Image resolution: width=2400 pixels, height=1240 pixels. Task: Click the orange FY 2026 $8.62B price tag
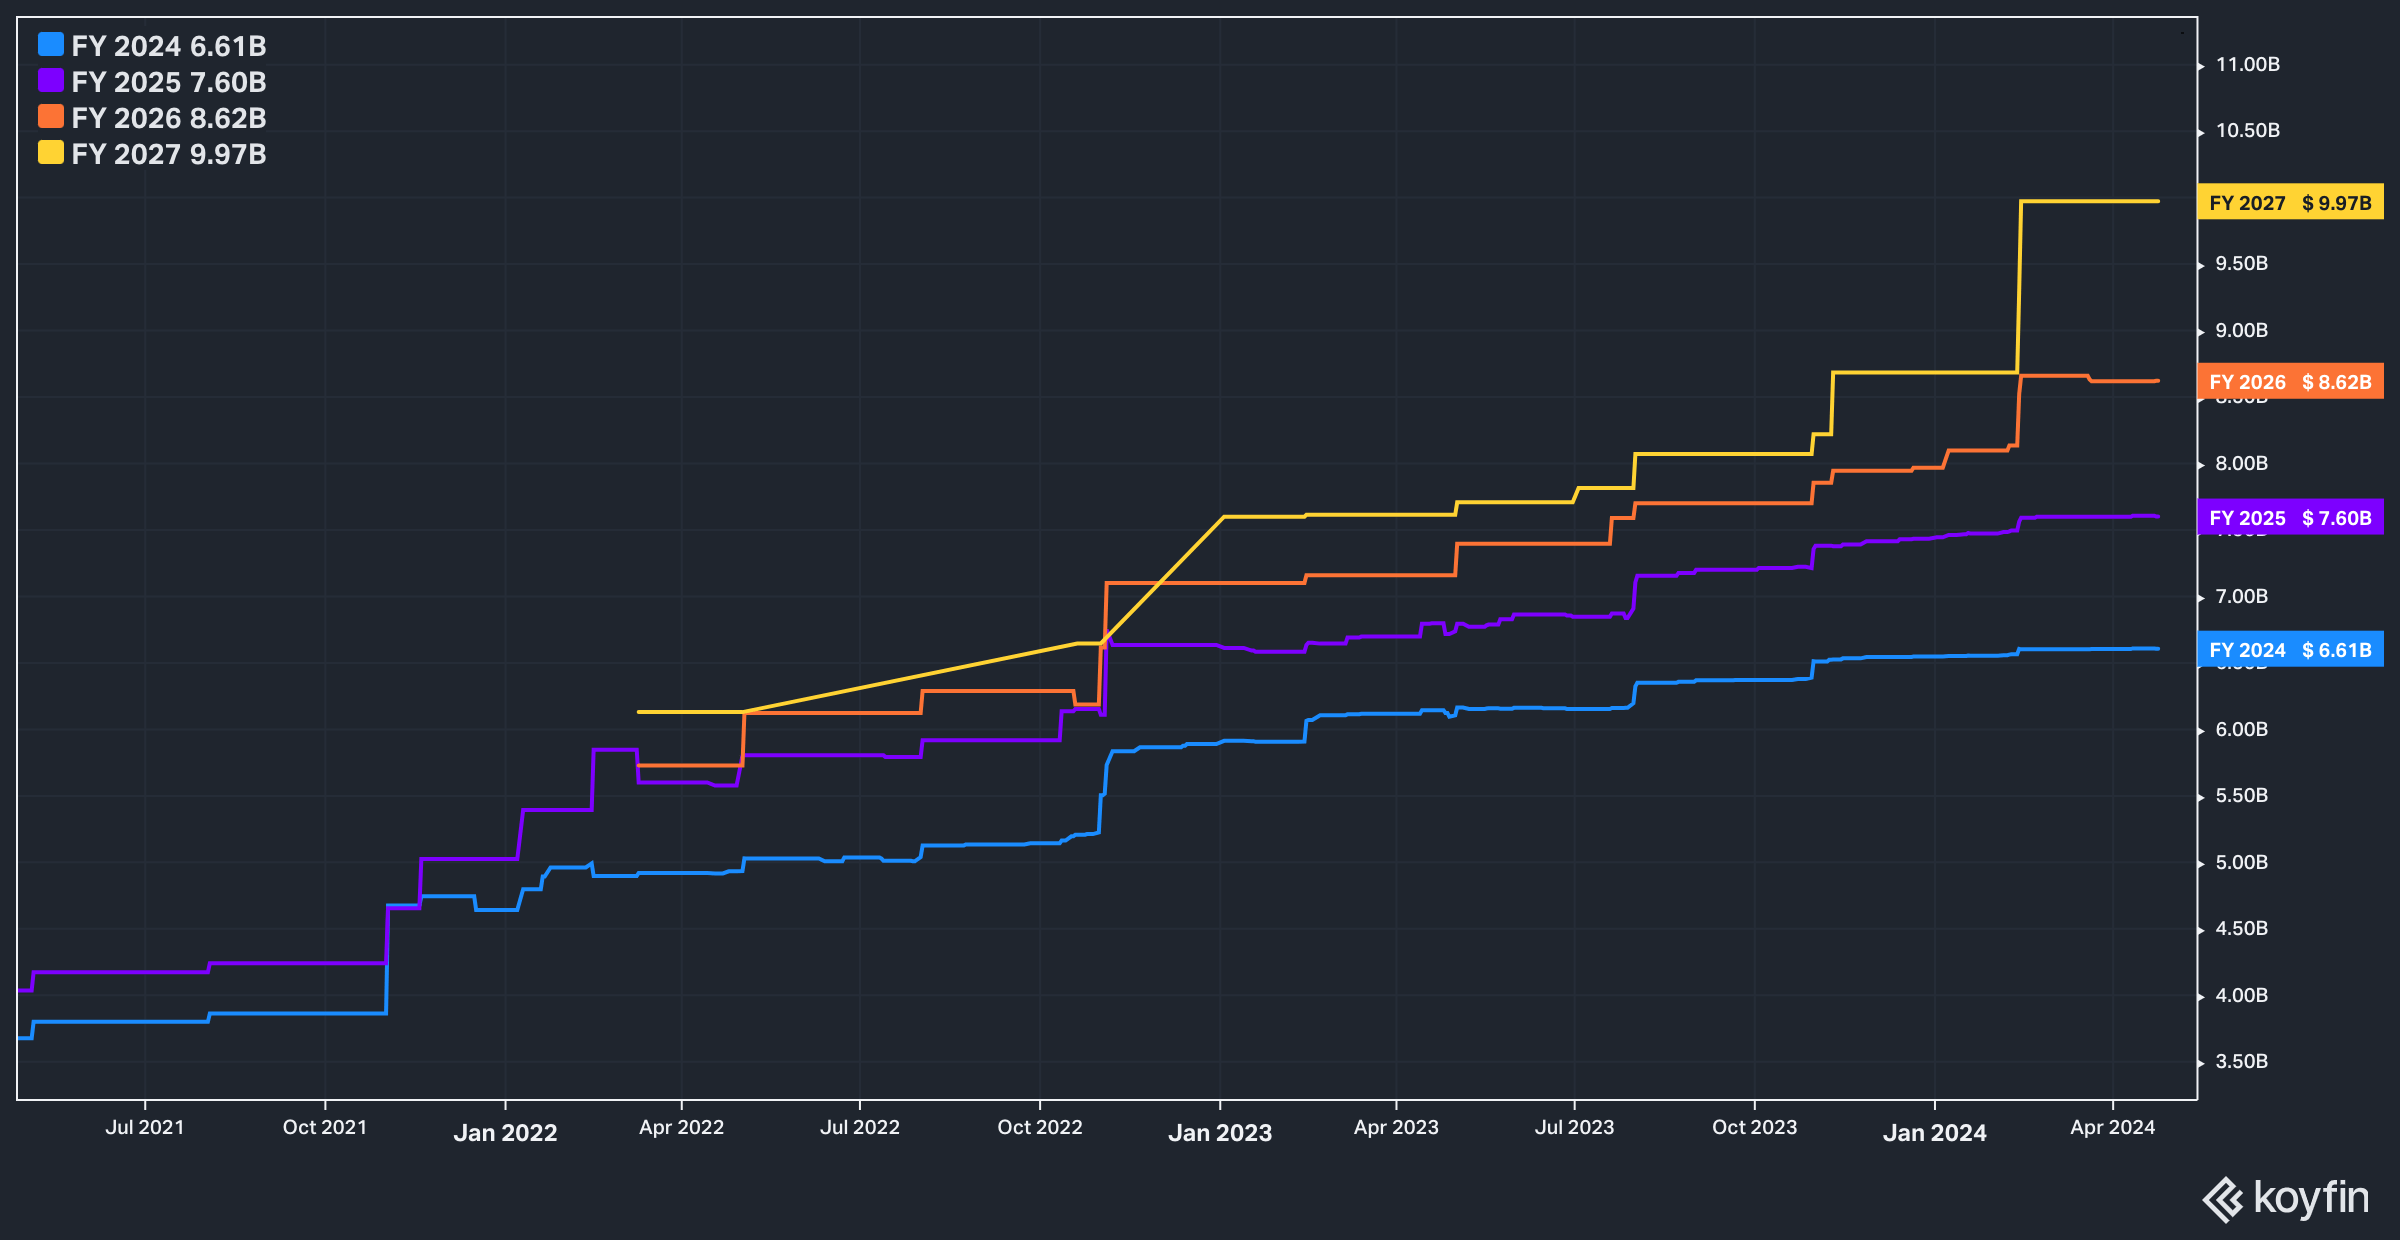pos(2290,382)
